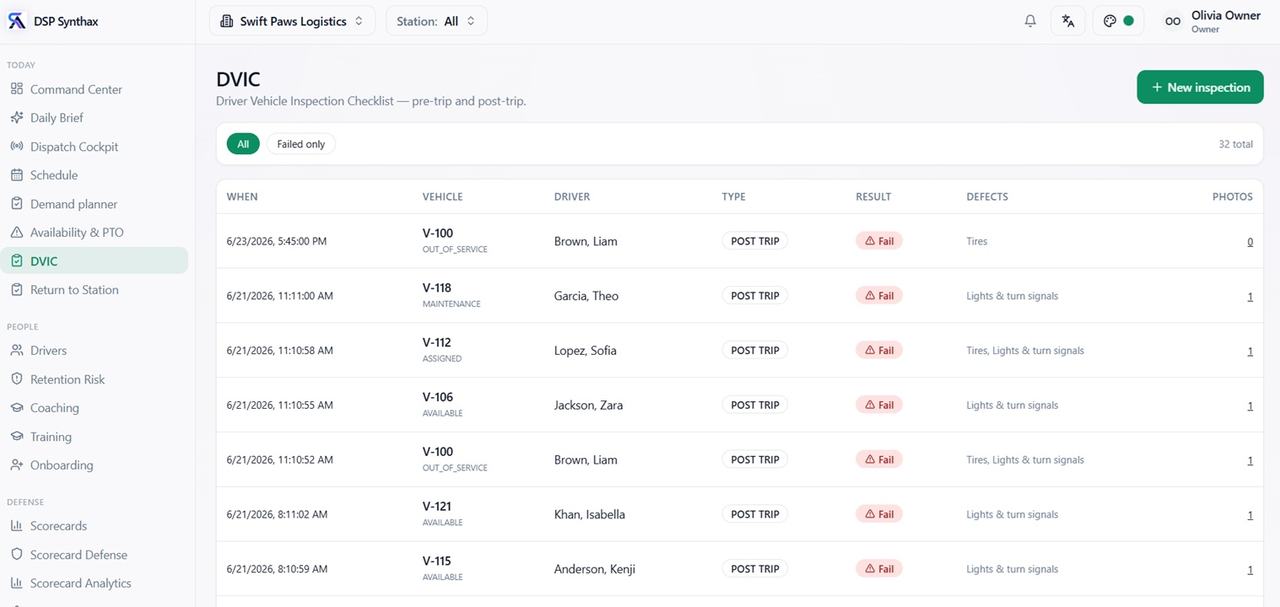Open the language translation switcher
The image size is (1280, 607).
coord(1068,21)
